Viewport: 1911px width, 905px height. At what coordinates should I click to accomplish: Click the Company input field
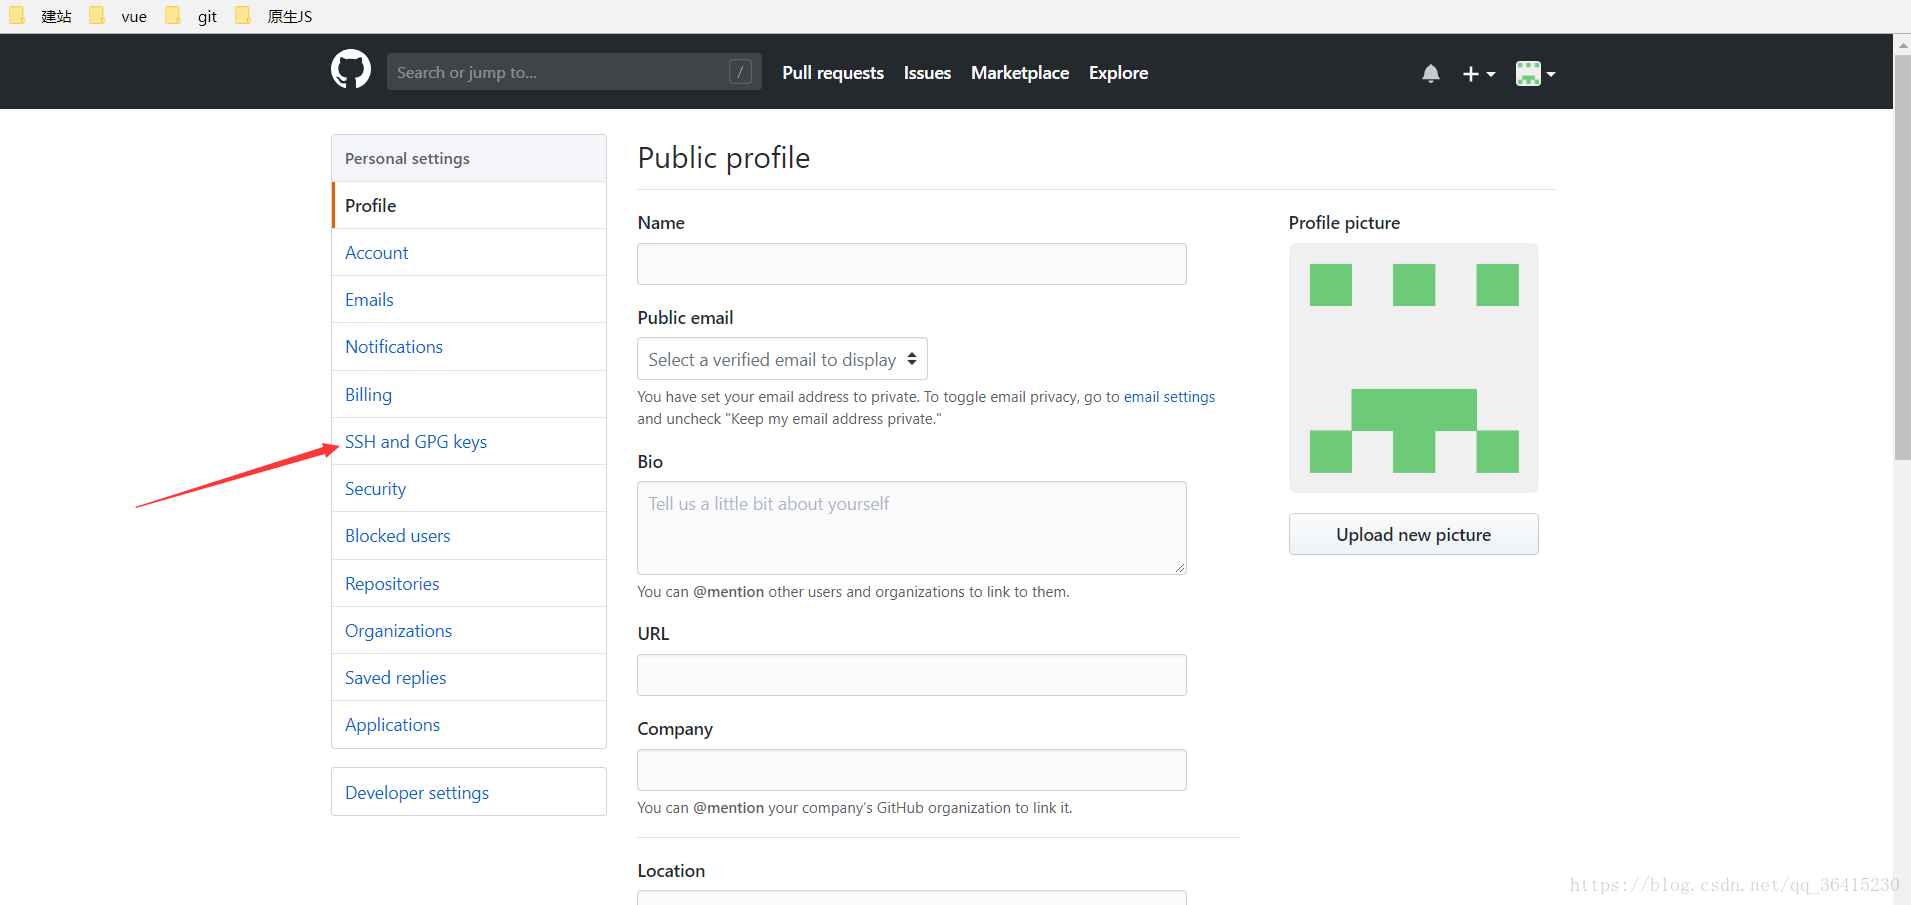point(912,770)
